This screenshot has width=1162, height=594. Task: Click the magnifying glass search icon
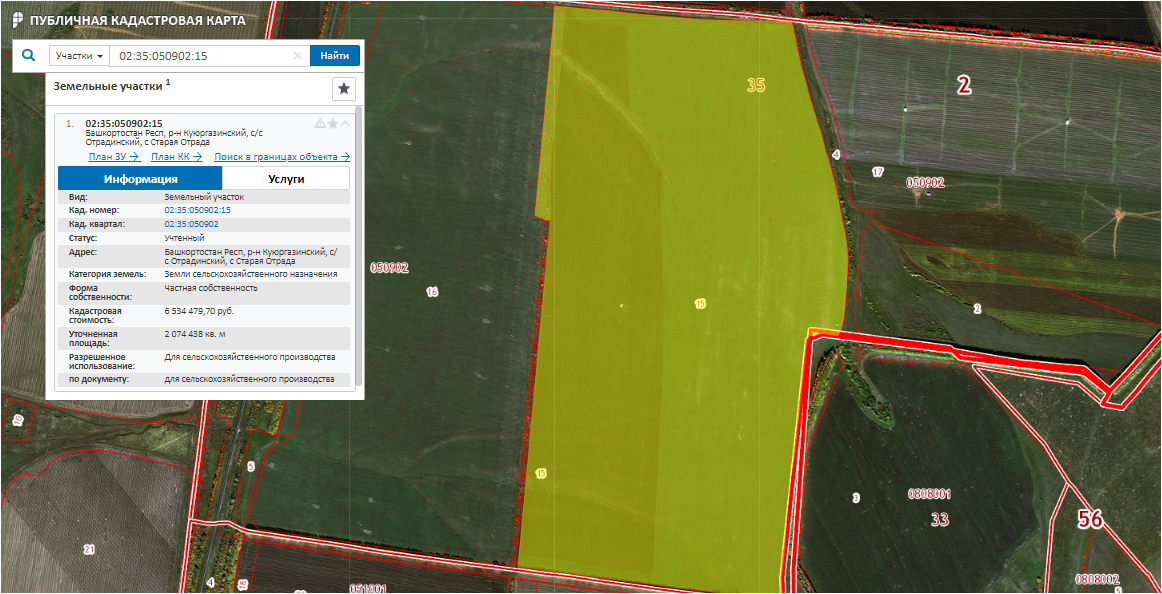click(x=28, y=56)
